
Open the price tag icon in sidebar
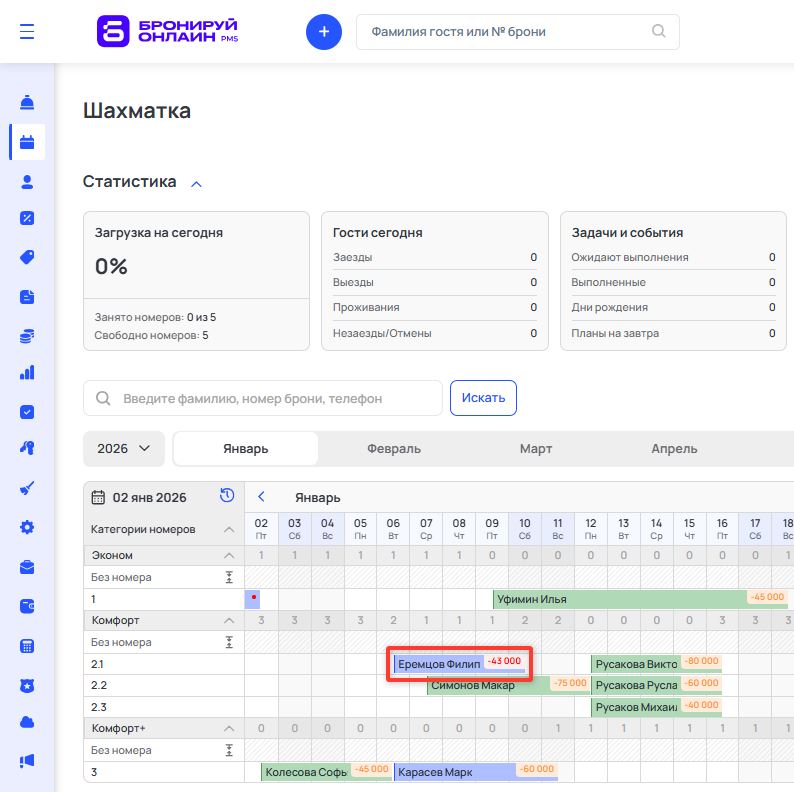[27, 257]
